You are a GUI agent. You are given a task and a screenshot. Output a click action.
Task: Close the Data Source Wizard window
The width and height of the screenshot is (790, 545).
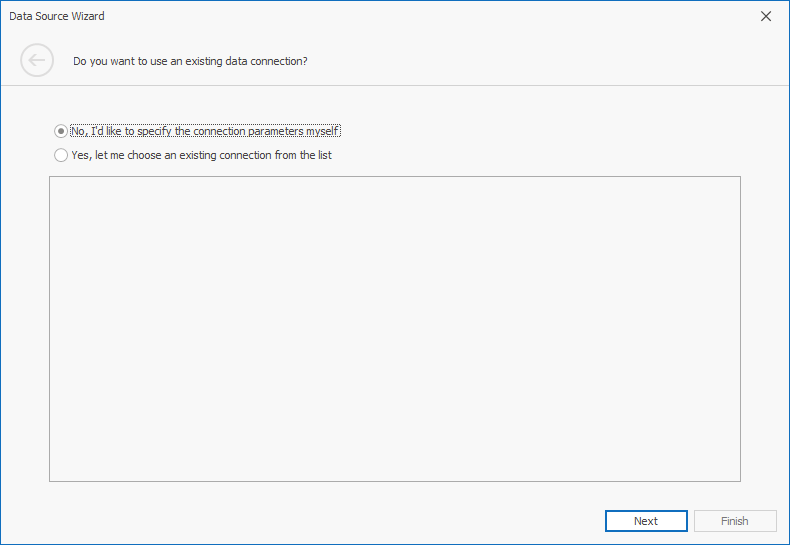766,16
